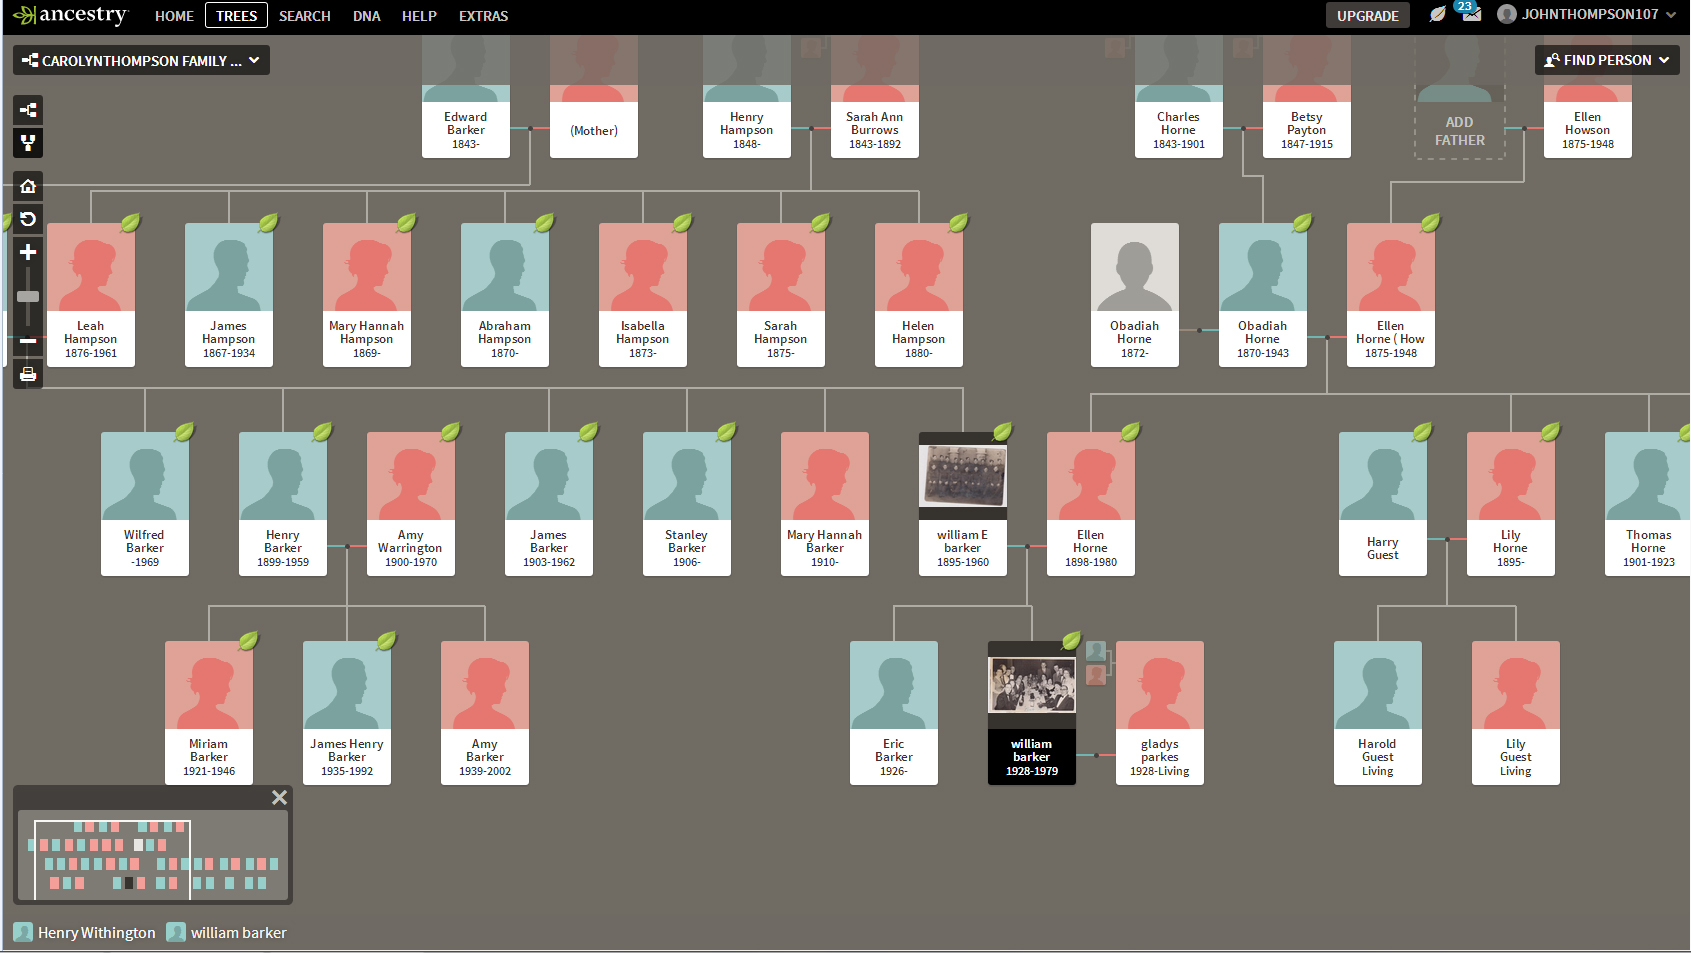Open the Search menu
The height and width of the screenshot is (953, 1691).
[x=304, y=16]
